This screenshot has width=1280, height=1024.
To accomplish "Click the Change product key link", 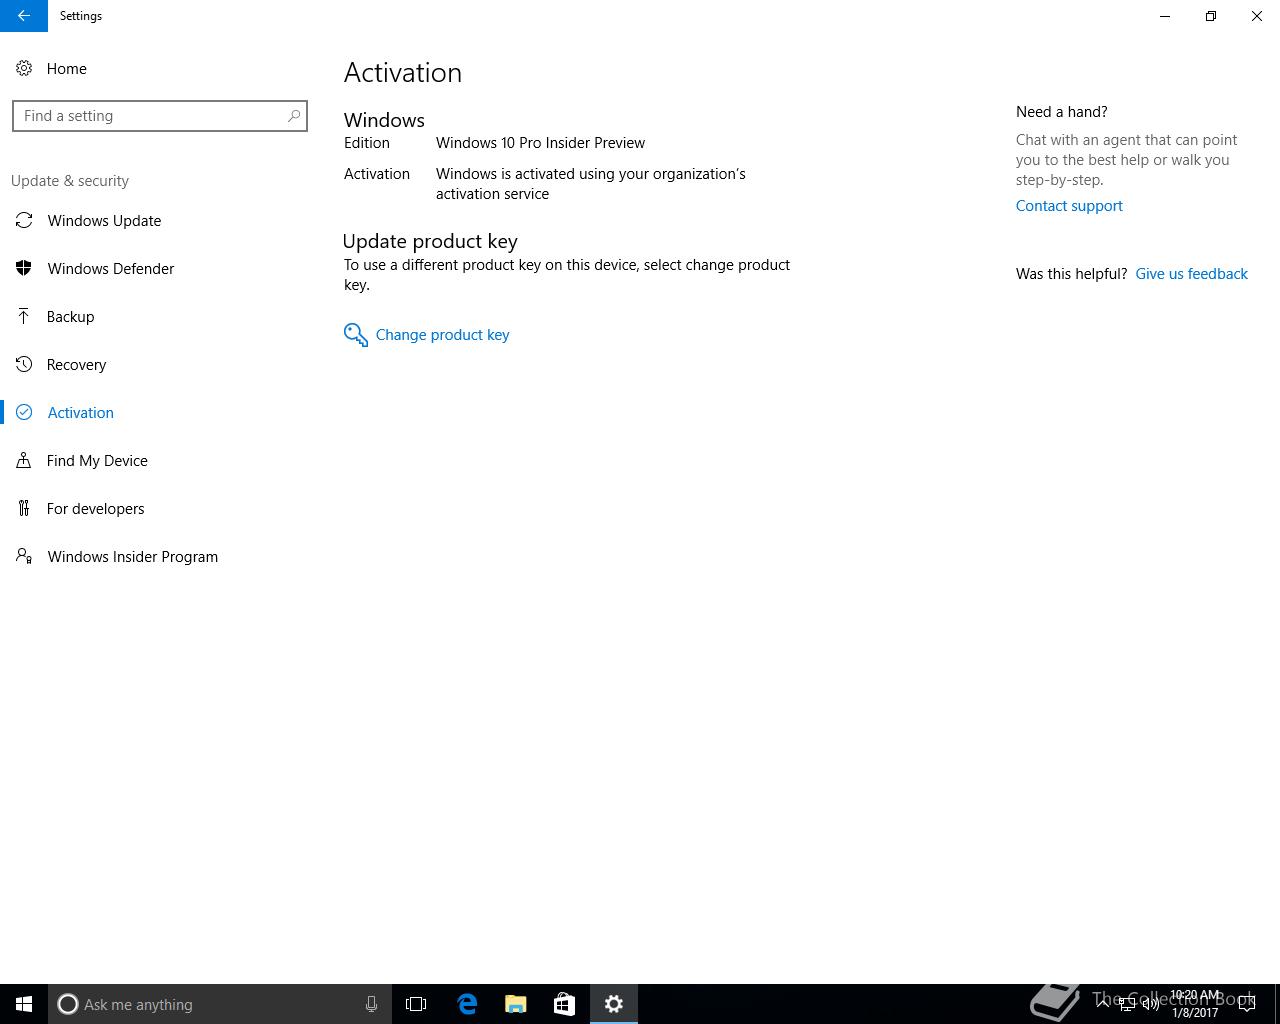I will (442, 335).
